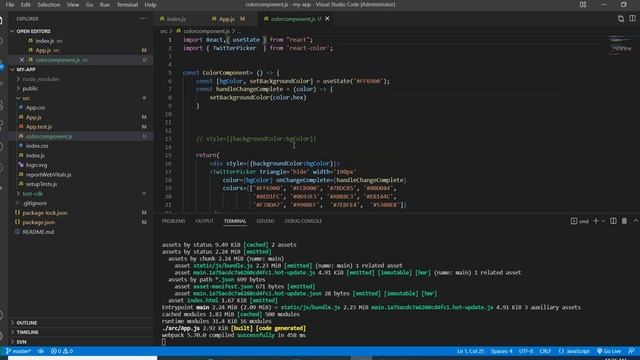Viewport: 640px width, 360px height.
Task: Switch to the Output panel tab
Action: tap(204, 221)
